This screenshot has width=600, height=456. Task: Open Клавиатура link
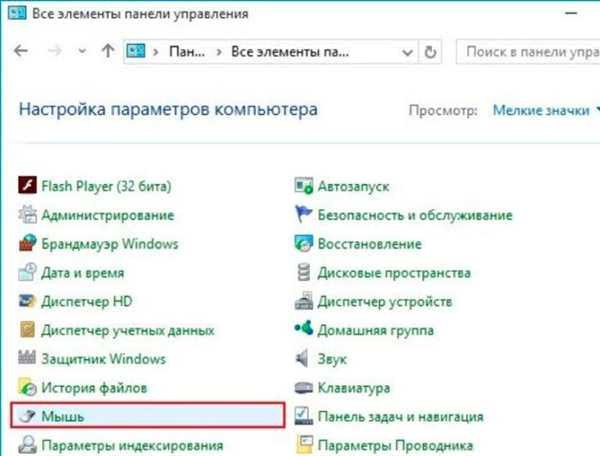point(354,388)
